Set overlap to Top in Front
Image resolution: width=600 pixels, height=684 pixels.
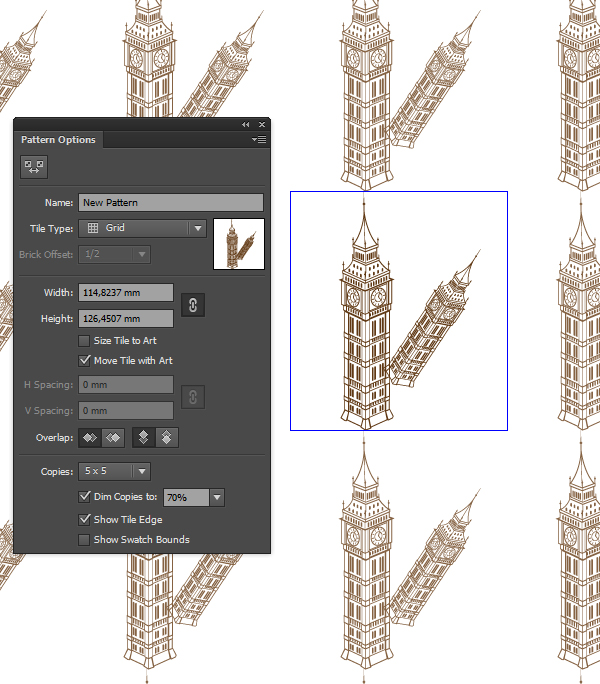(144, 438)
